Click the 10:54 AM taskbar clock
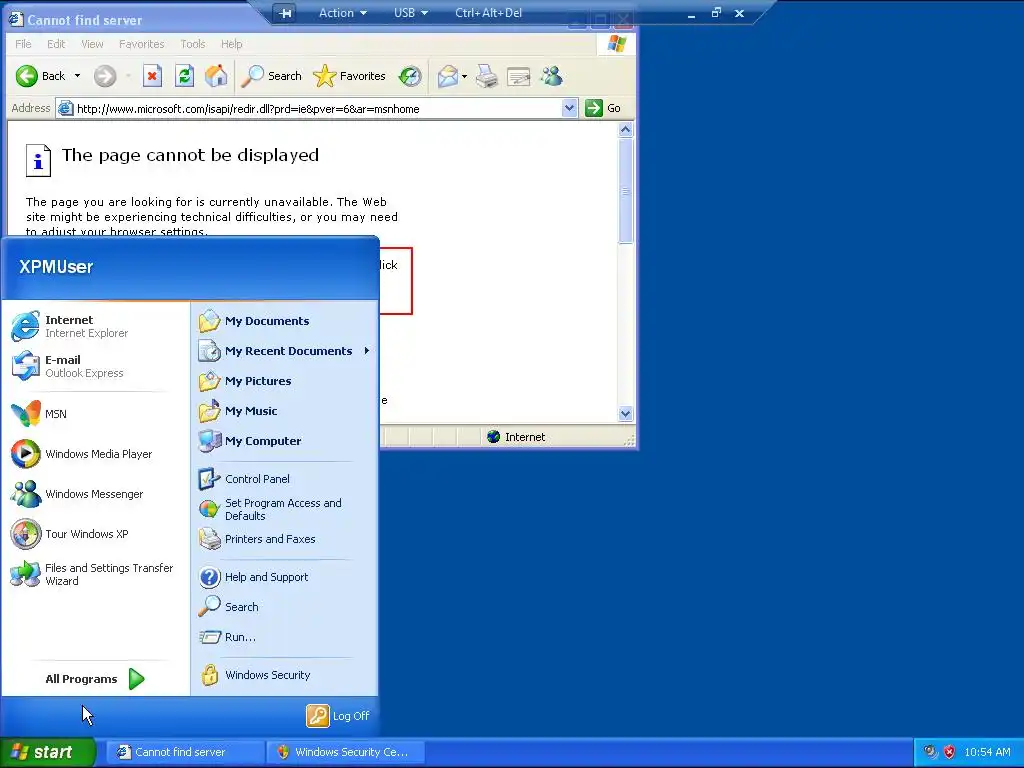 click(987, 752)
